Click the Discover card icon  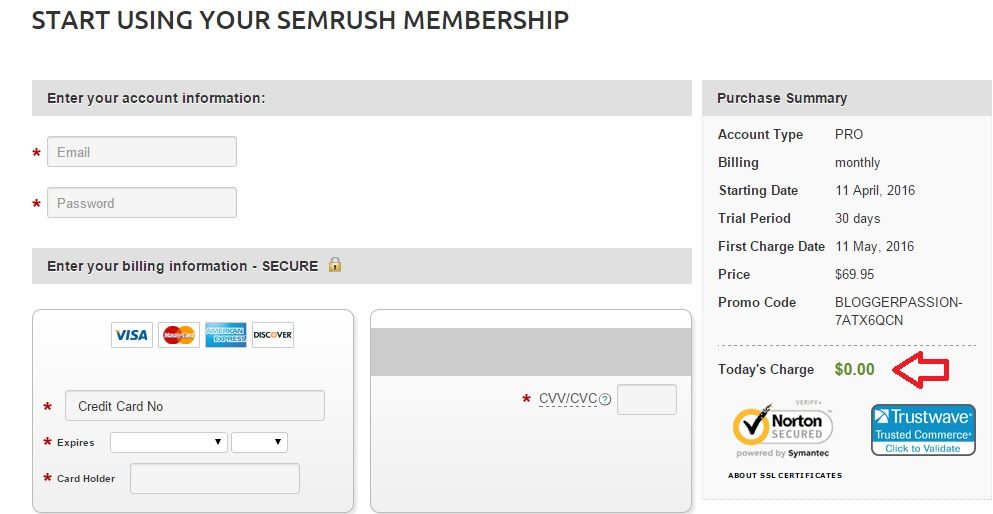click(273, 335)
